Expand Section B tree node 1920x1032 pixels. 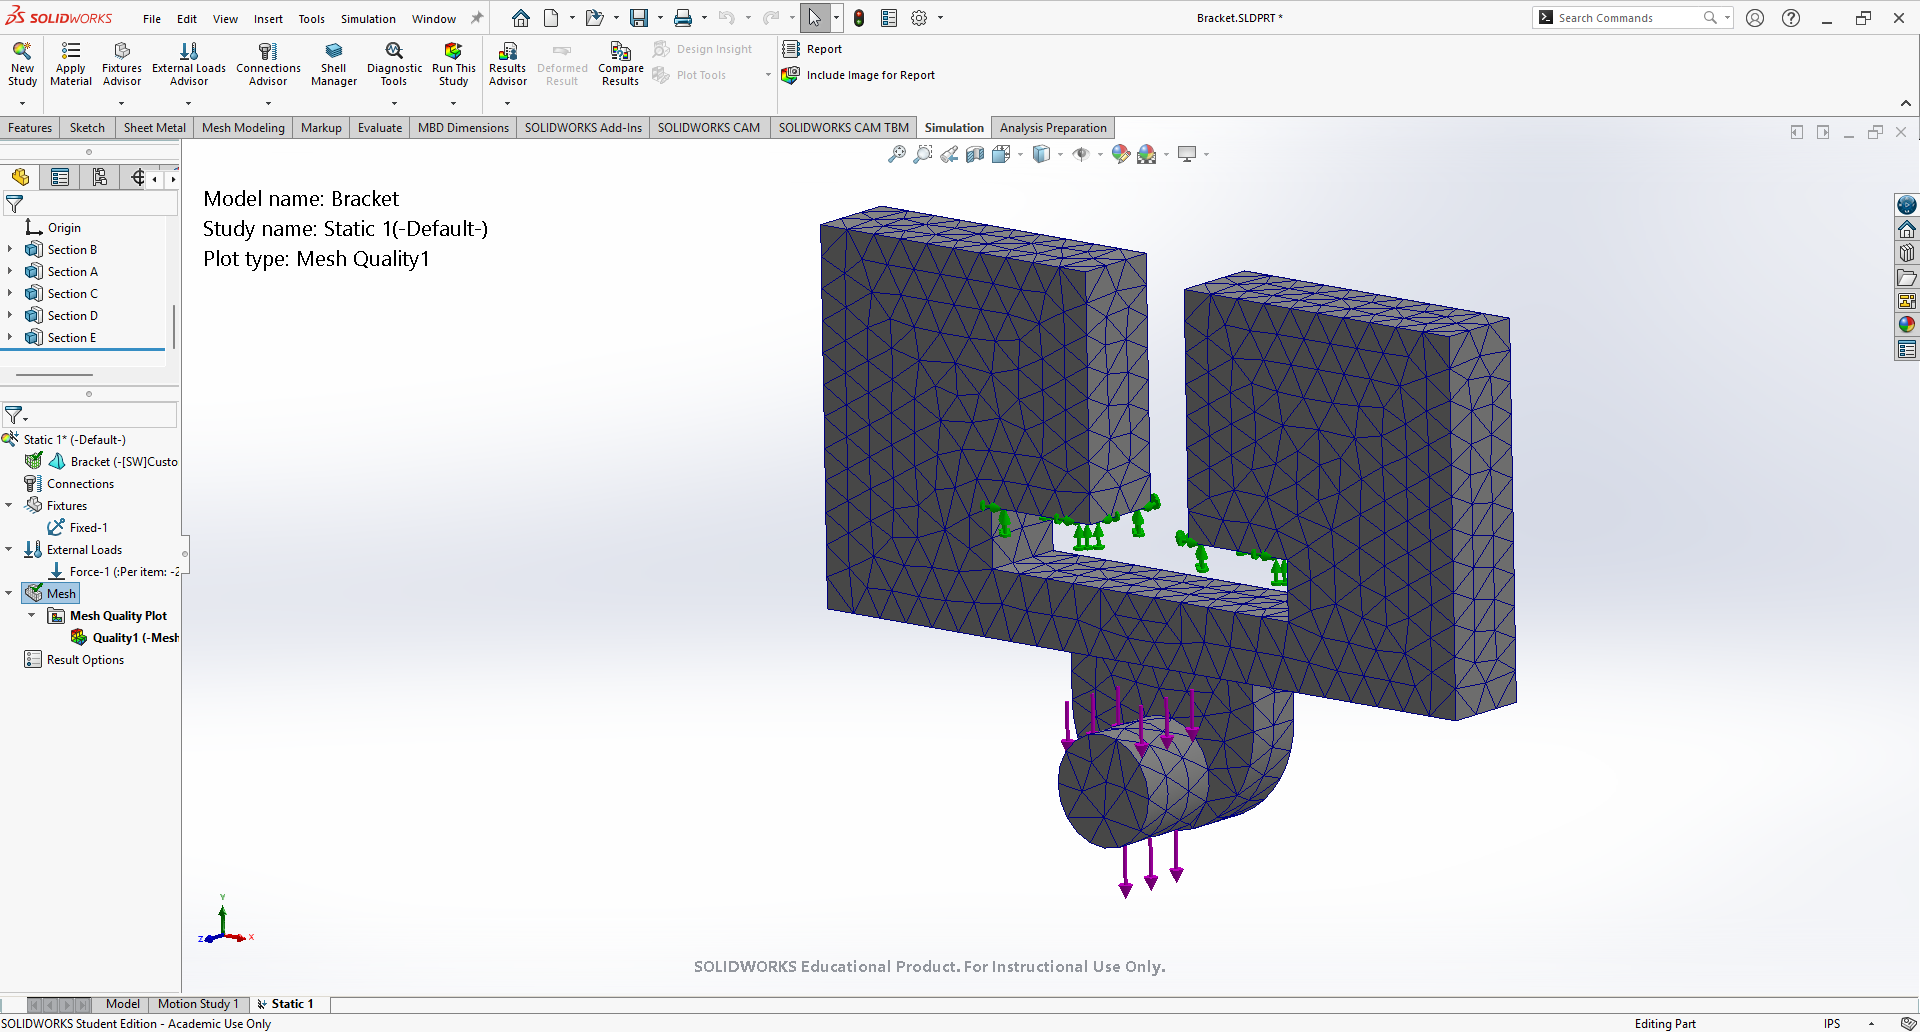pyautogui.click(x=10, y=250)
